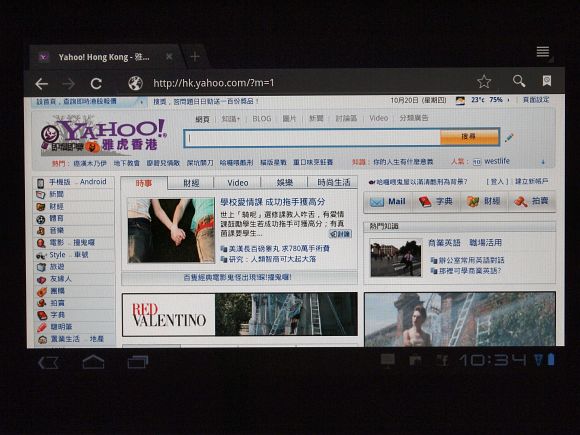Open the holding-hands story thumbnail
The image size is (580, 435).
tap(171, 230)
